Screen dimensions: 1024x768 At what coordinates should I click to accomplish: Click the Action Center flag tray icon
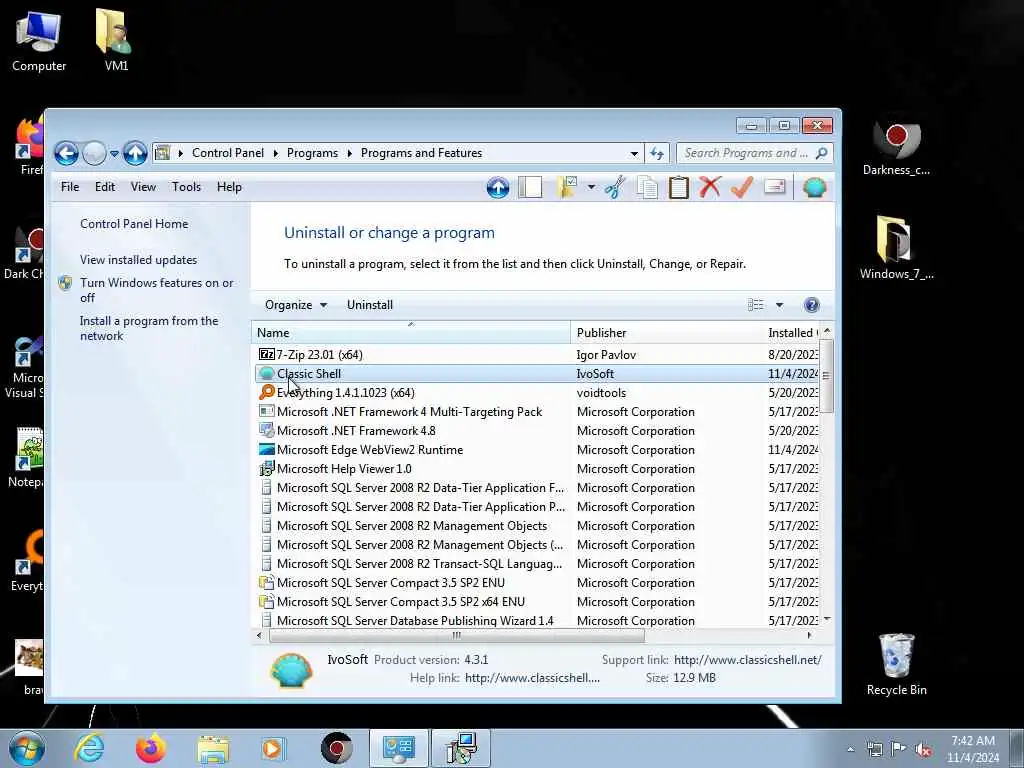tap(899, 750)
